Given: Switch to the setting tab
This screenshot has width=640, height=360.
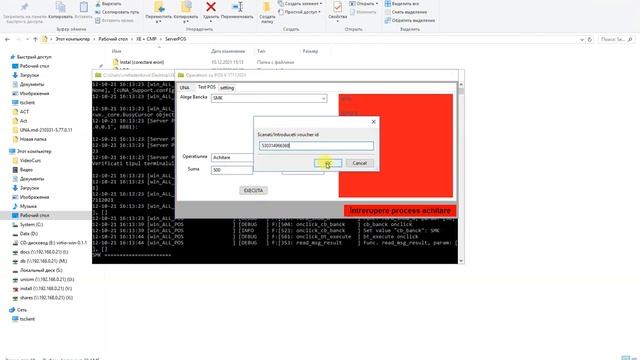Looking at the screenshot, I should 227,88.
